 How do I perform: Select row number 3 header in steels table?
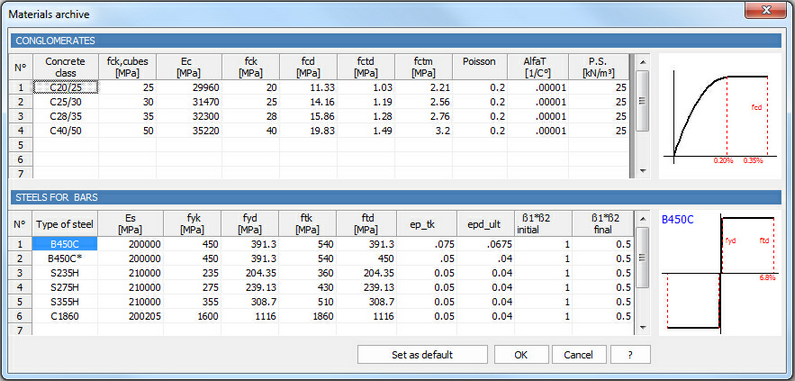[21, 273]
